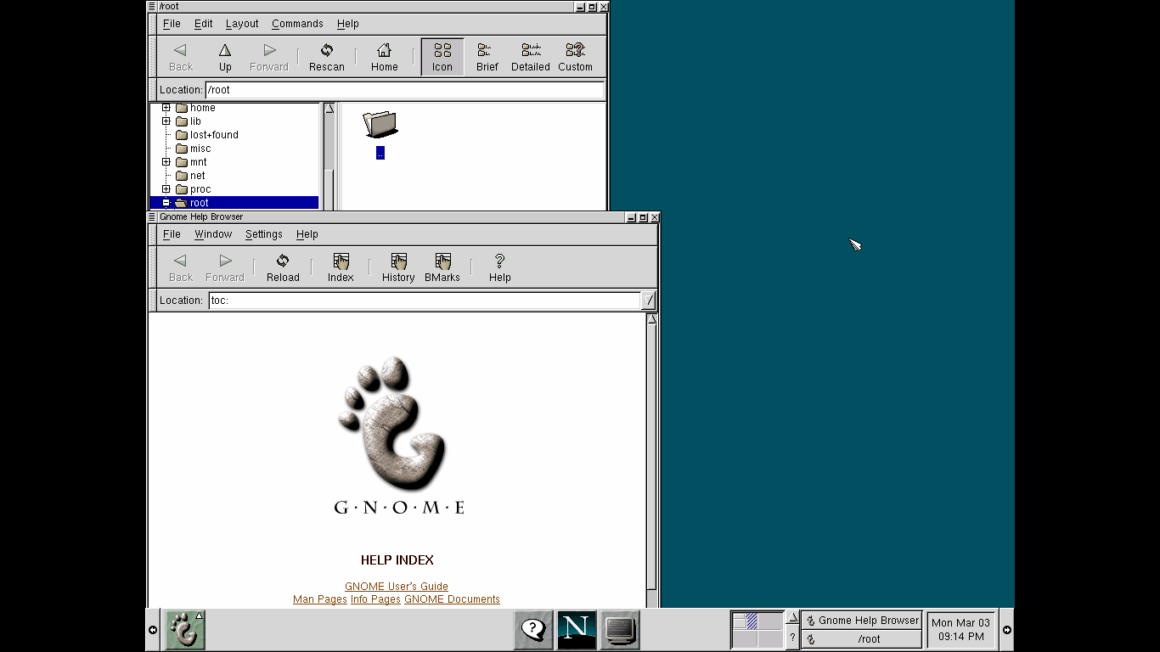Open GNOME Documents link
Viewport: 1160px width, 652px height.
pos(452,599)
